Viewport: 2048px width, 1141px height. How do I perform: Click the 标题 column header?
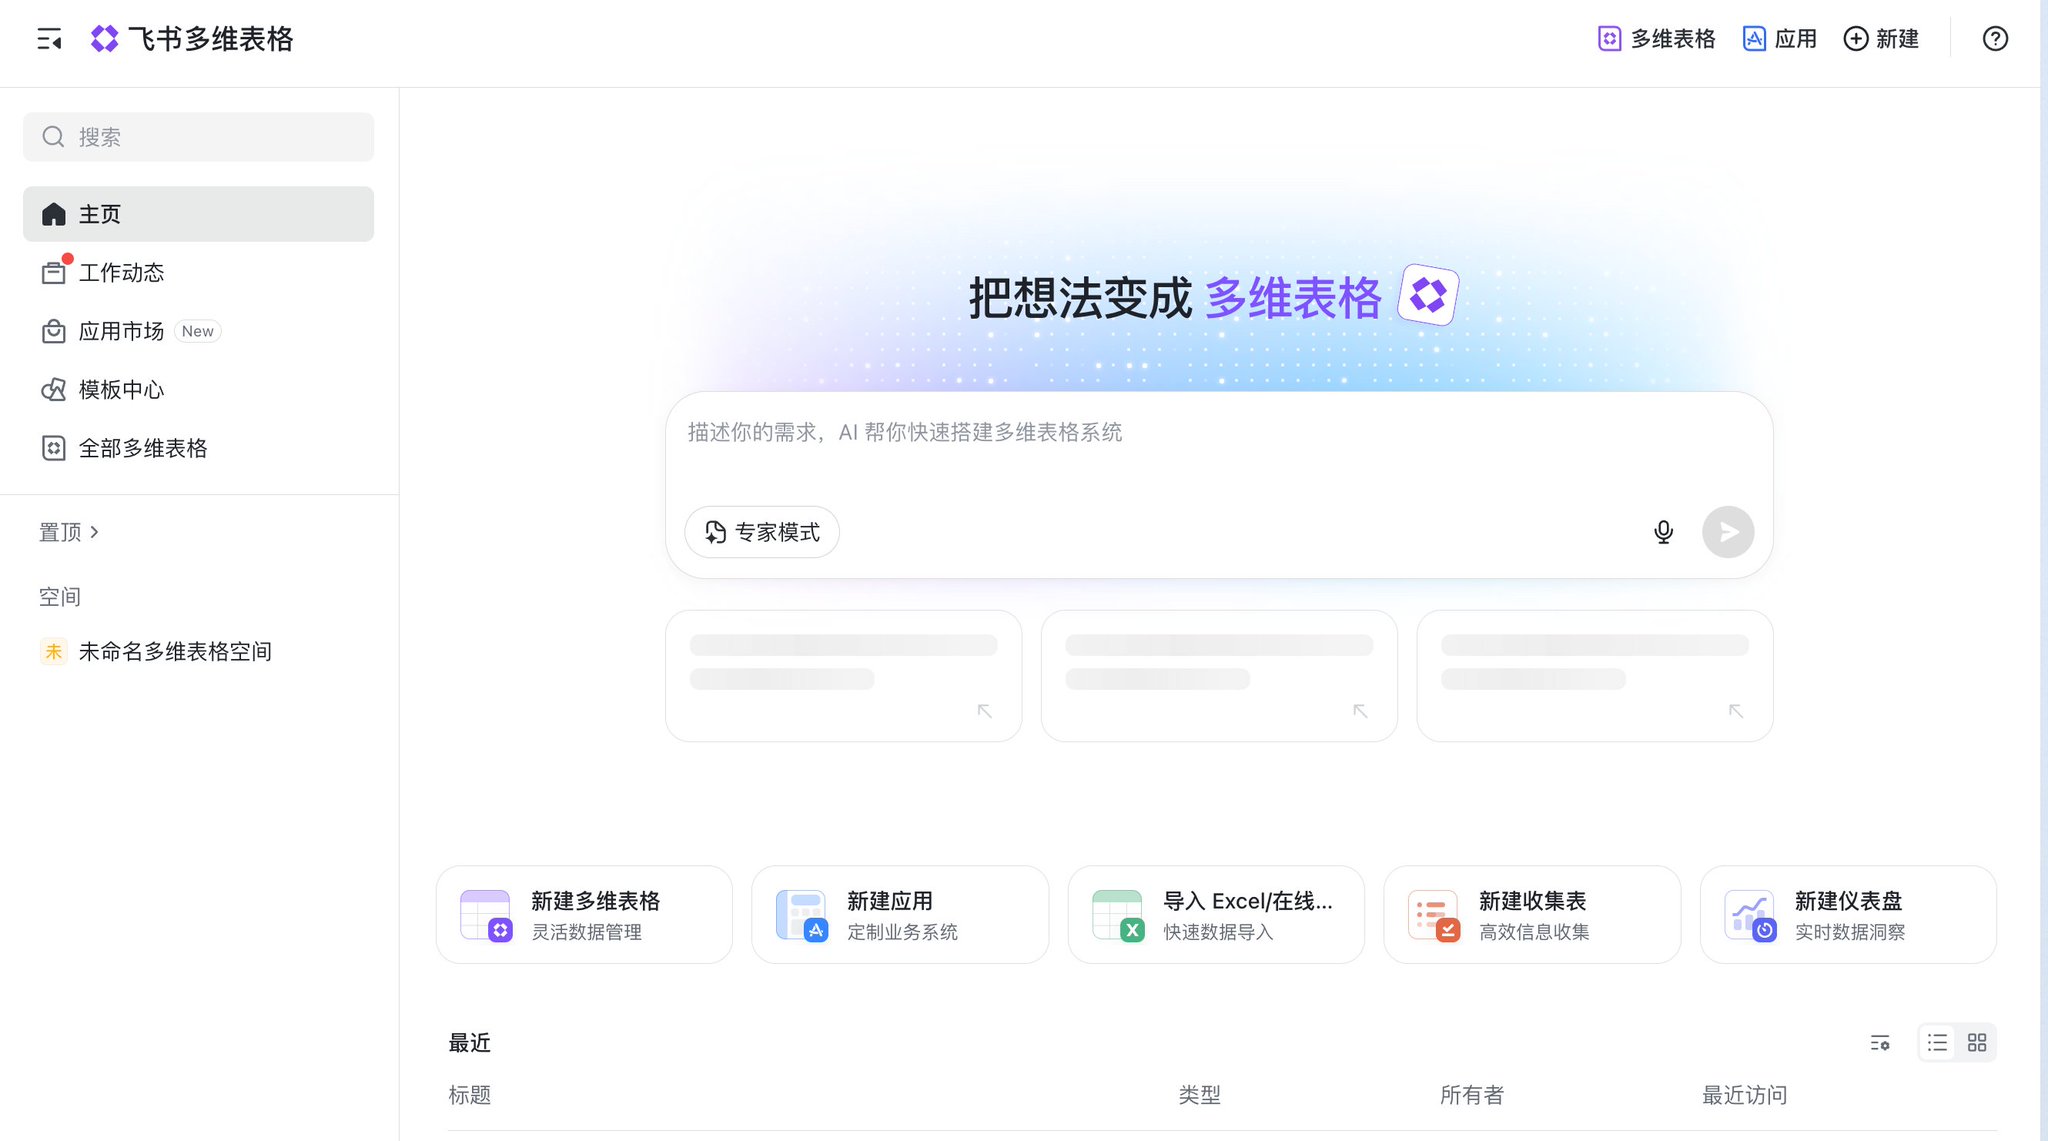470,1095
